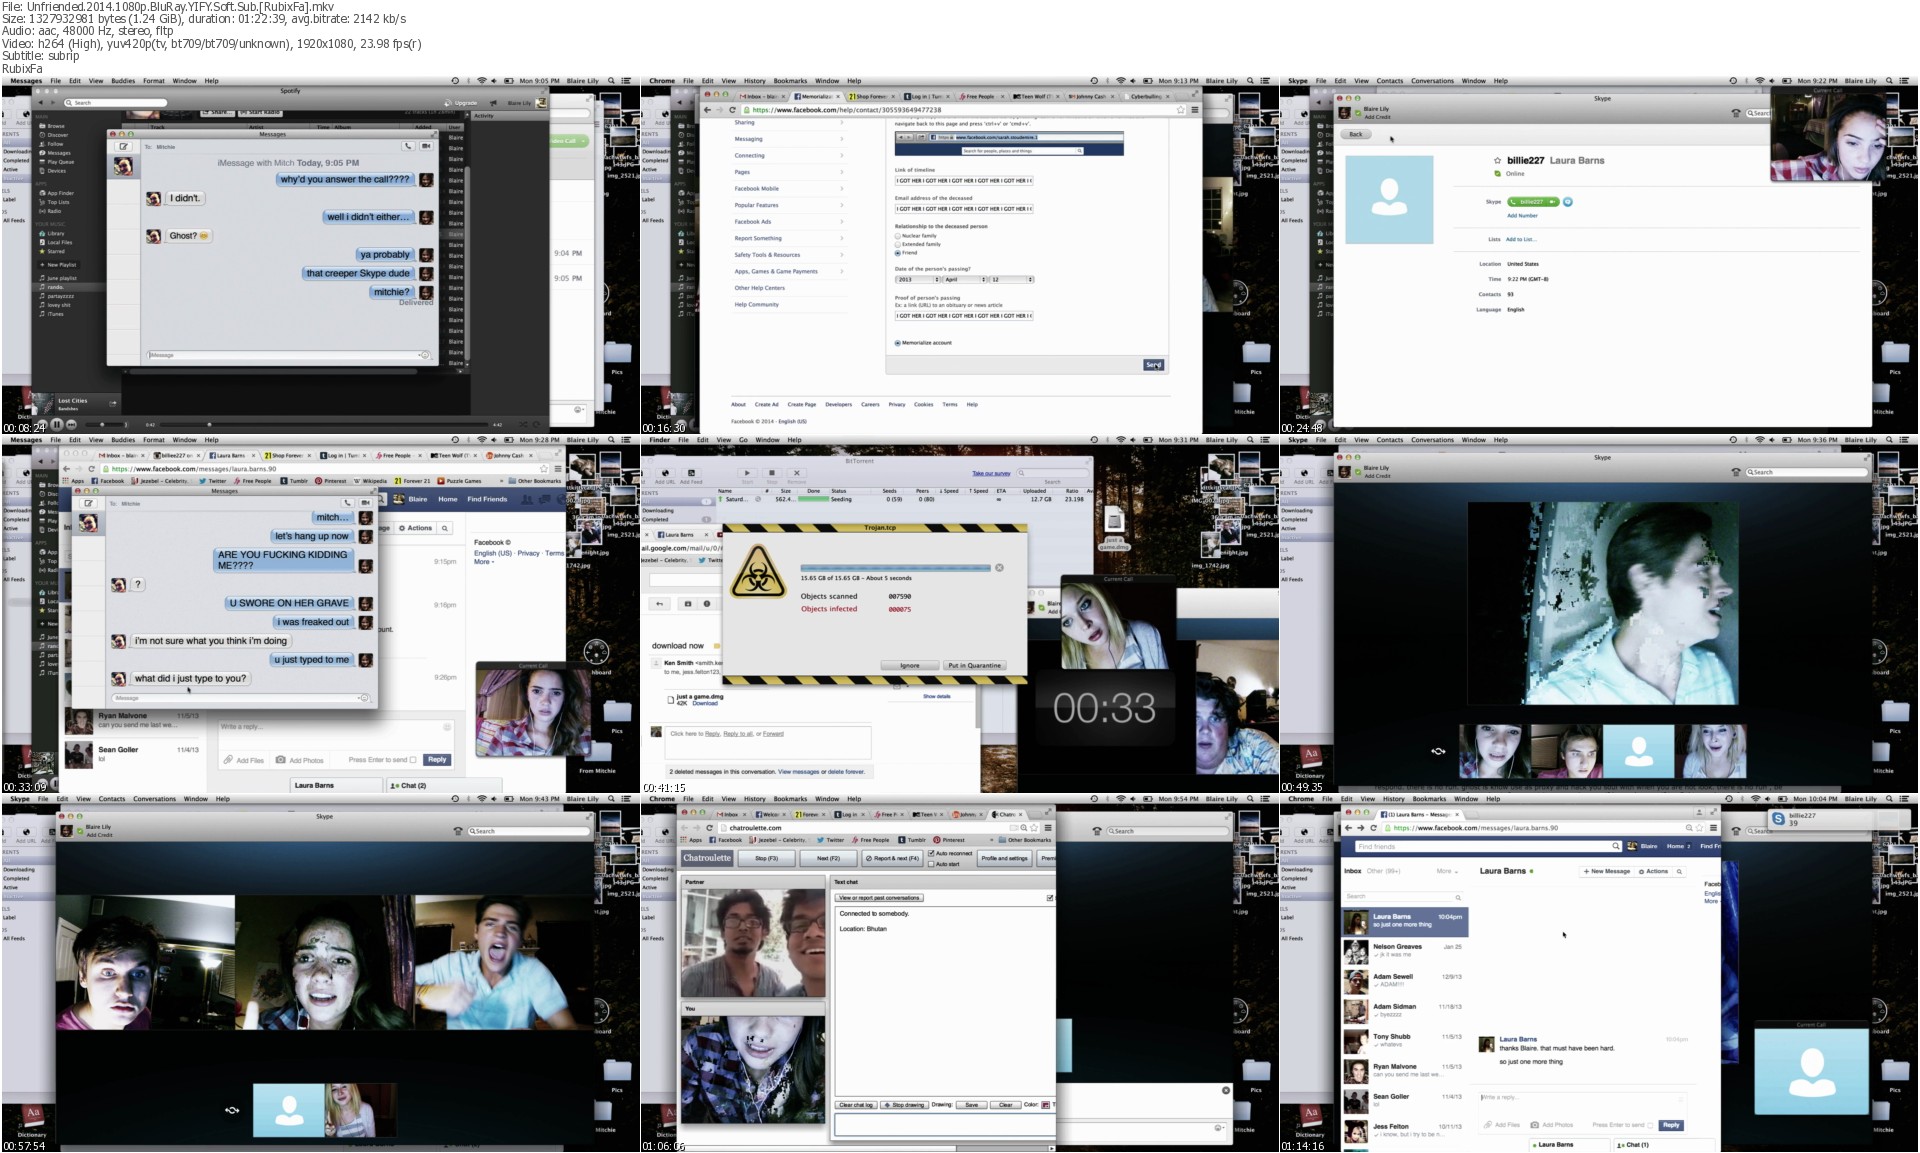Toggle the Auto reconnect checkbox on Chatroulette
Viewport: 1920px width, 1153px height.
[x=932, y=854]
